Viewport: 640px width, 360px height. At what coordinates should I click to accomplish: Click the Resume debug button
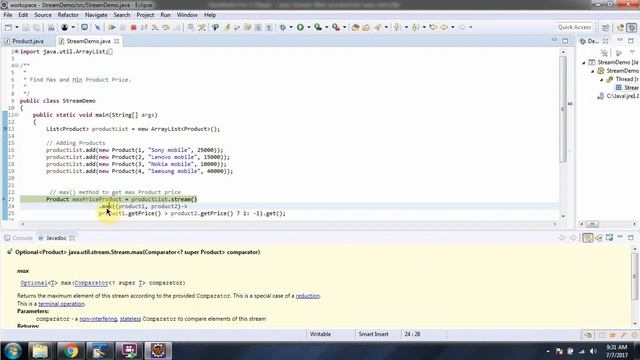(111, 27)
